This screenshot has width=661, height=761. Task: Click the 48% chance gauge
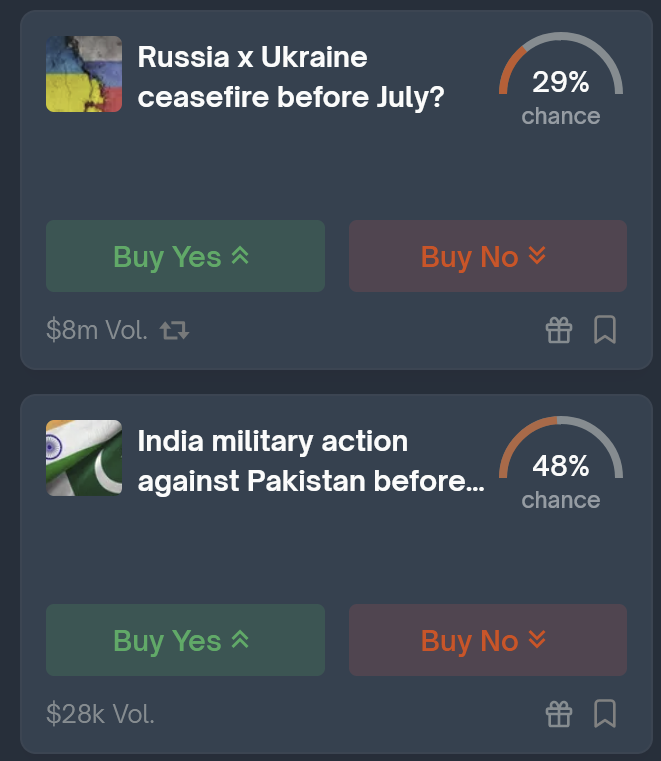(561, 464)
